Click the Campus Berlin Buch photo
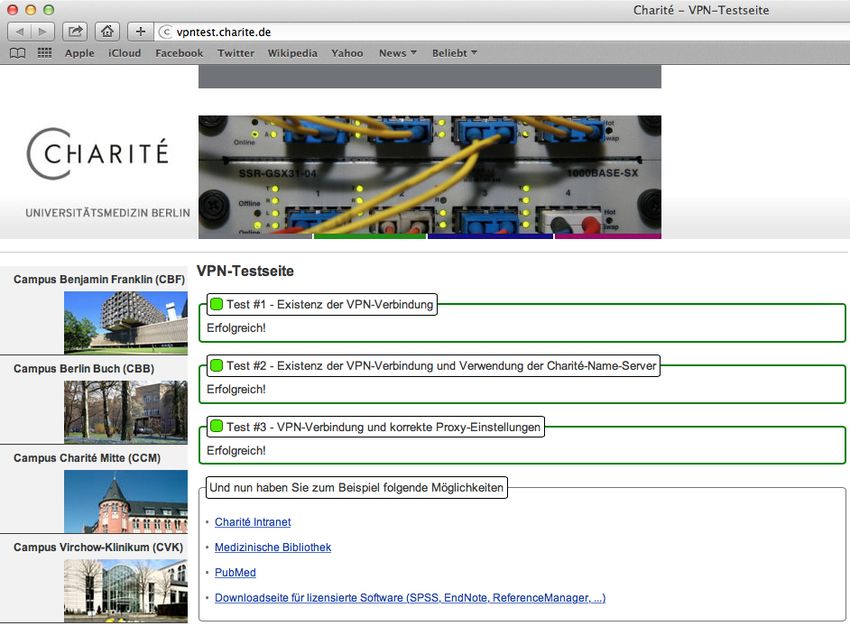Viewport: 850px width, 626px height. [126, 412]
